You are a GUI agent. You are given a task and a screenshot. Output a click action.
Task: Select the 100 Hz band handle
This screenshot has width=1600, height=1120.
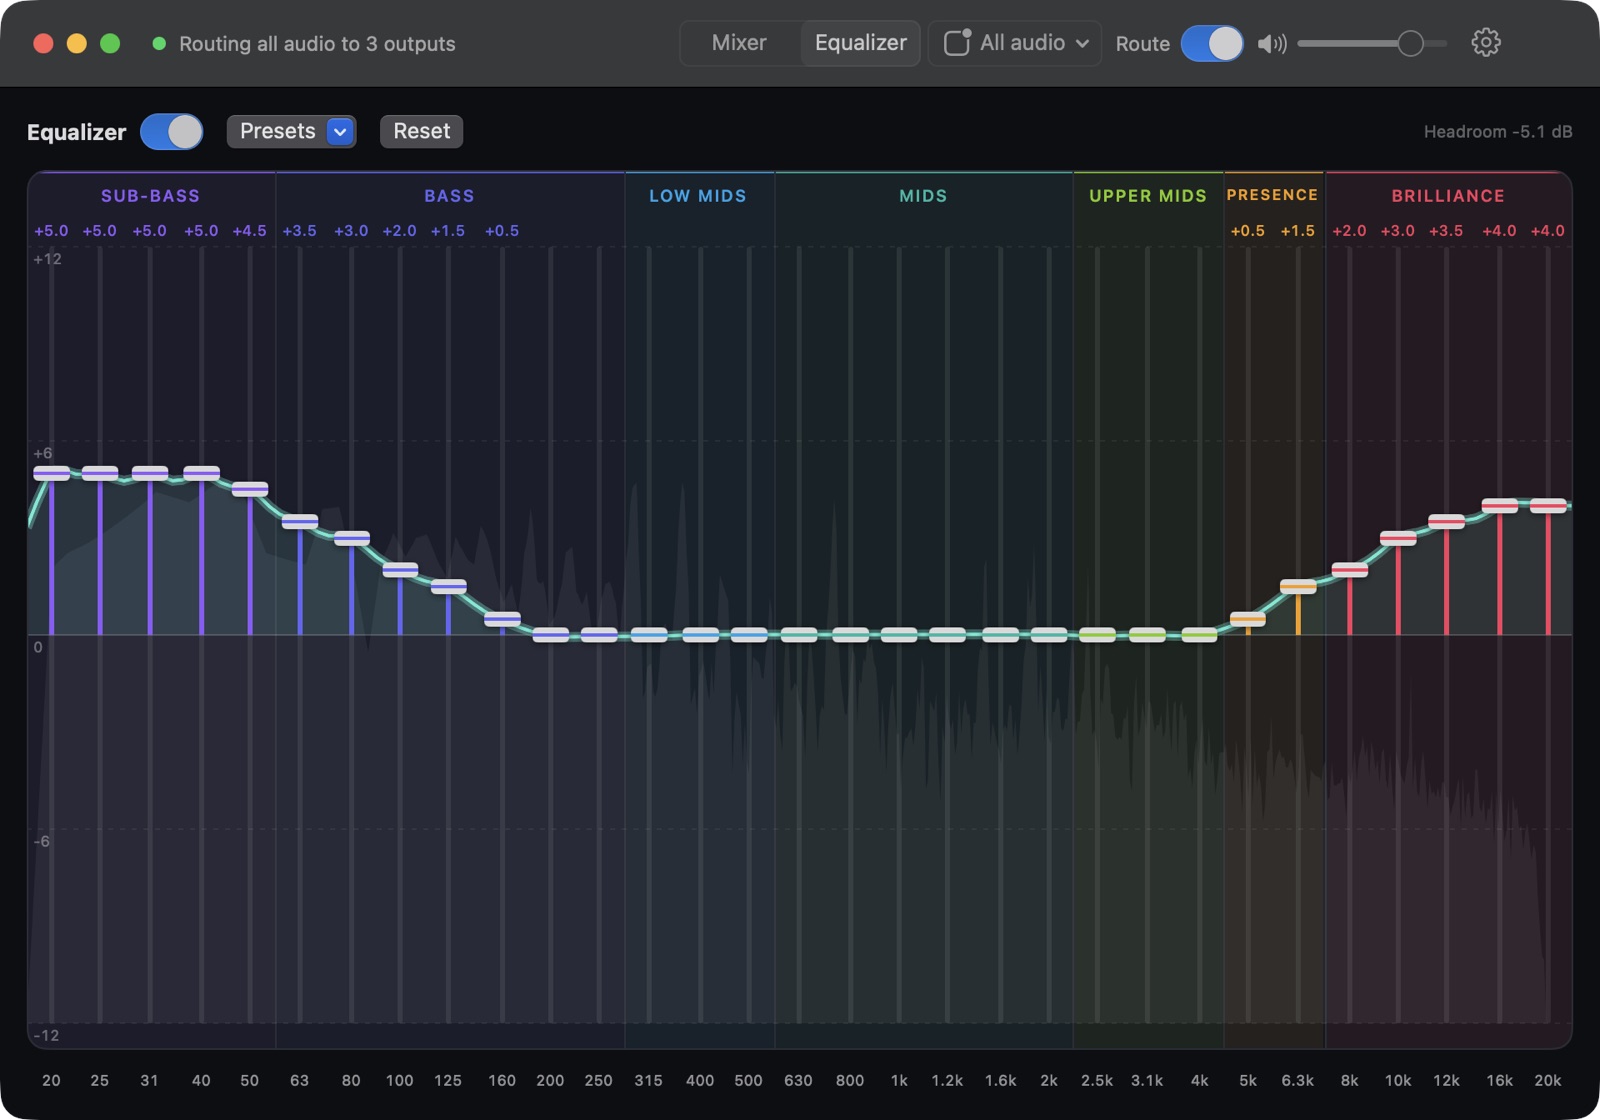click(x=400, y=570)
